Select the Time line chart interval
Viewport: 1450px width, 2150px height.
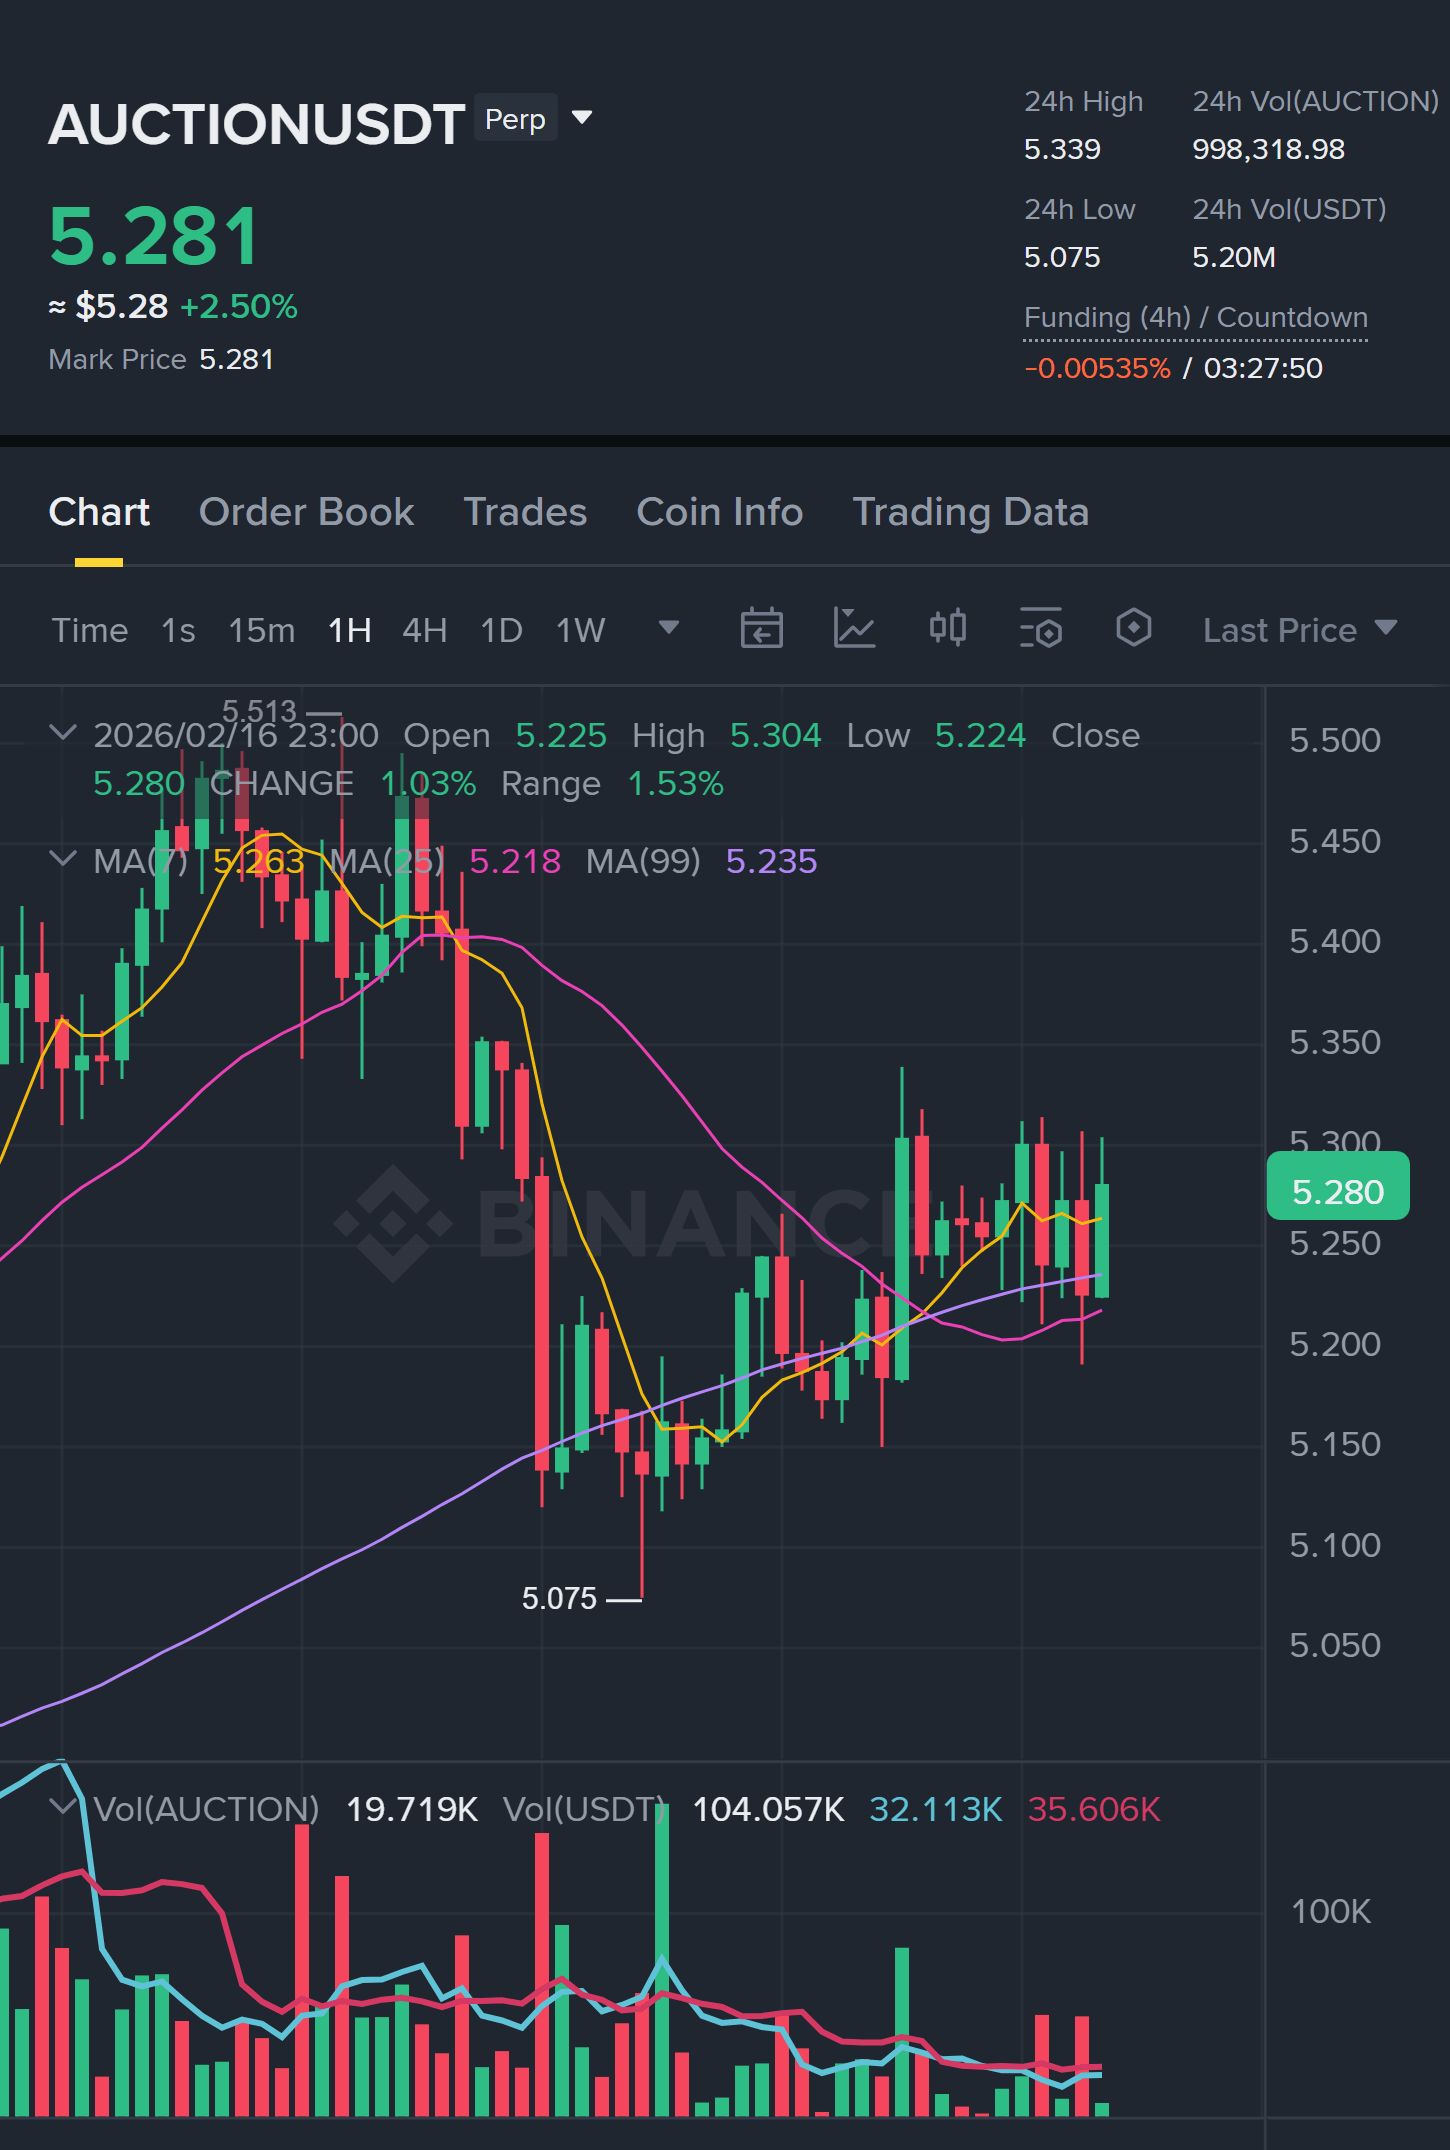(x=90, y=630)
